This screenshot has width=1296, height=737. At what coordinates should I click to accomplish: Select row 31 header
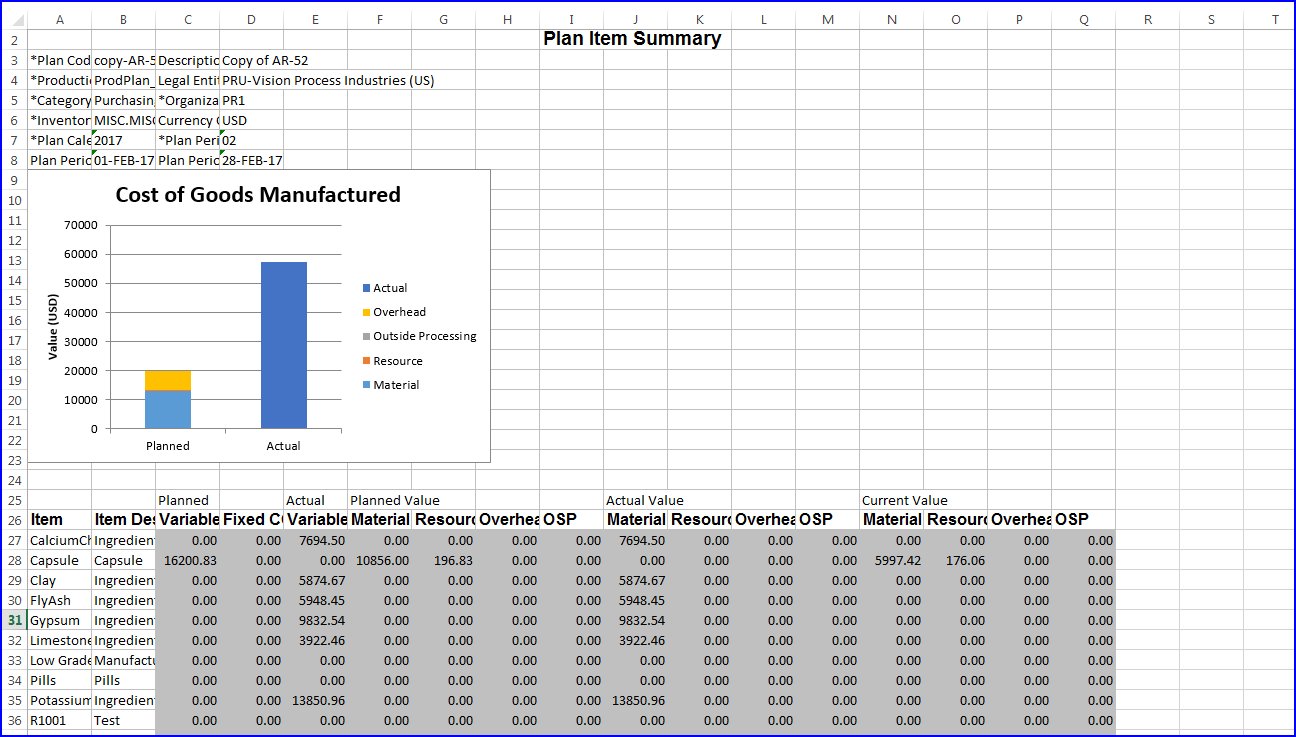14,620
